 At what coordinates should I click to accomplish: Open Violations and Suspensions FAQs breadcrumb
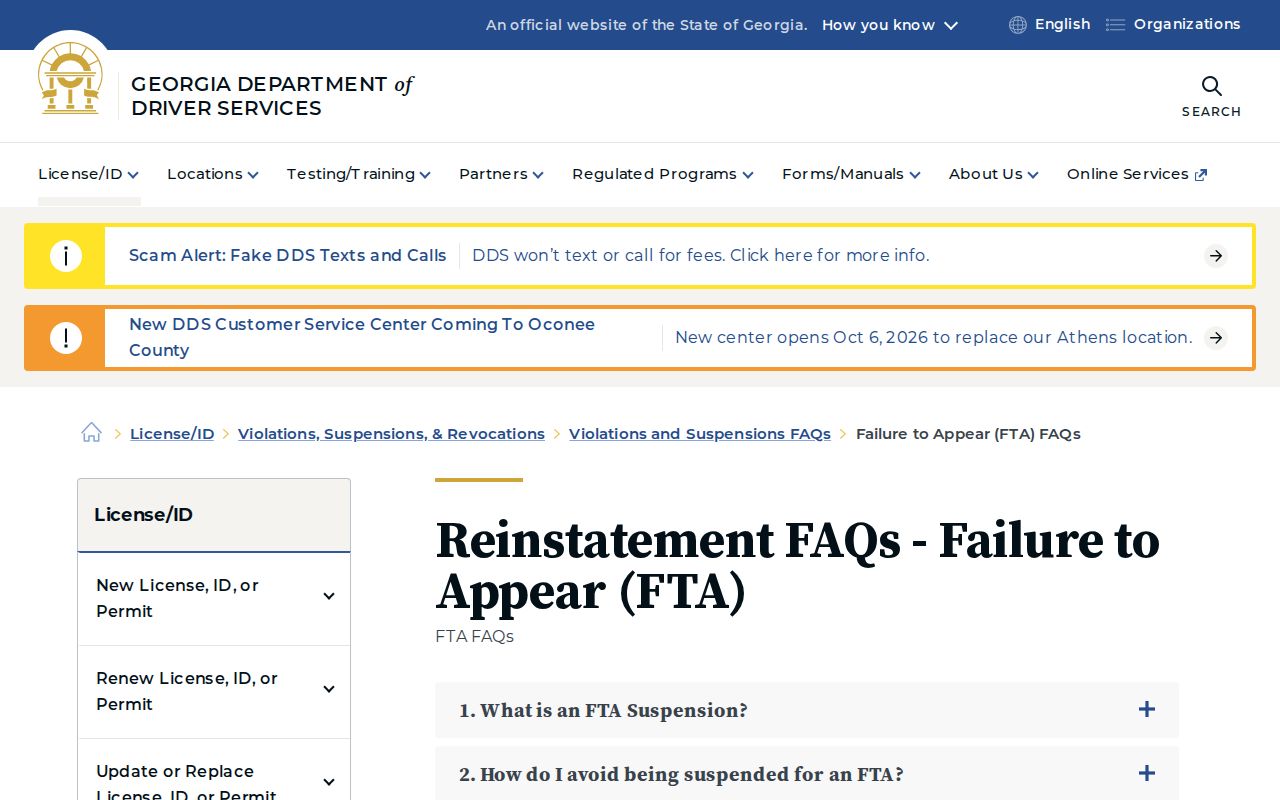700,434
